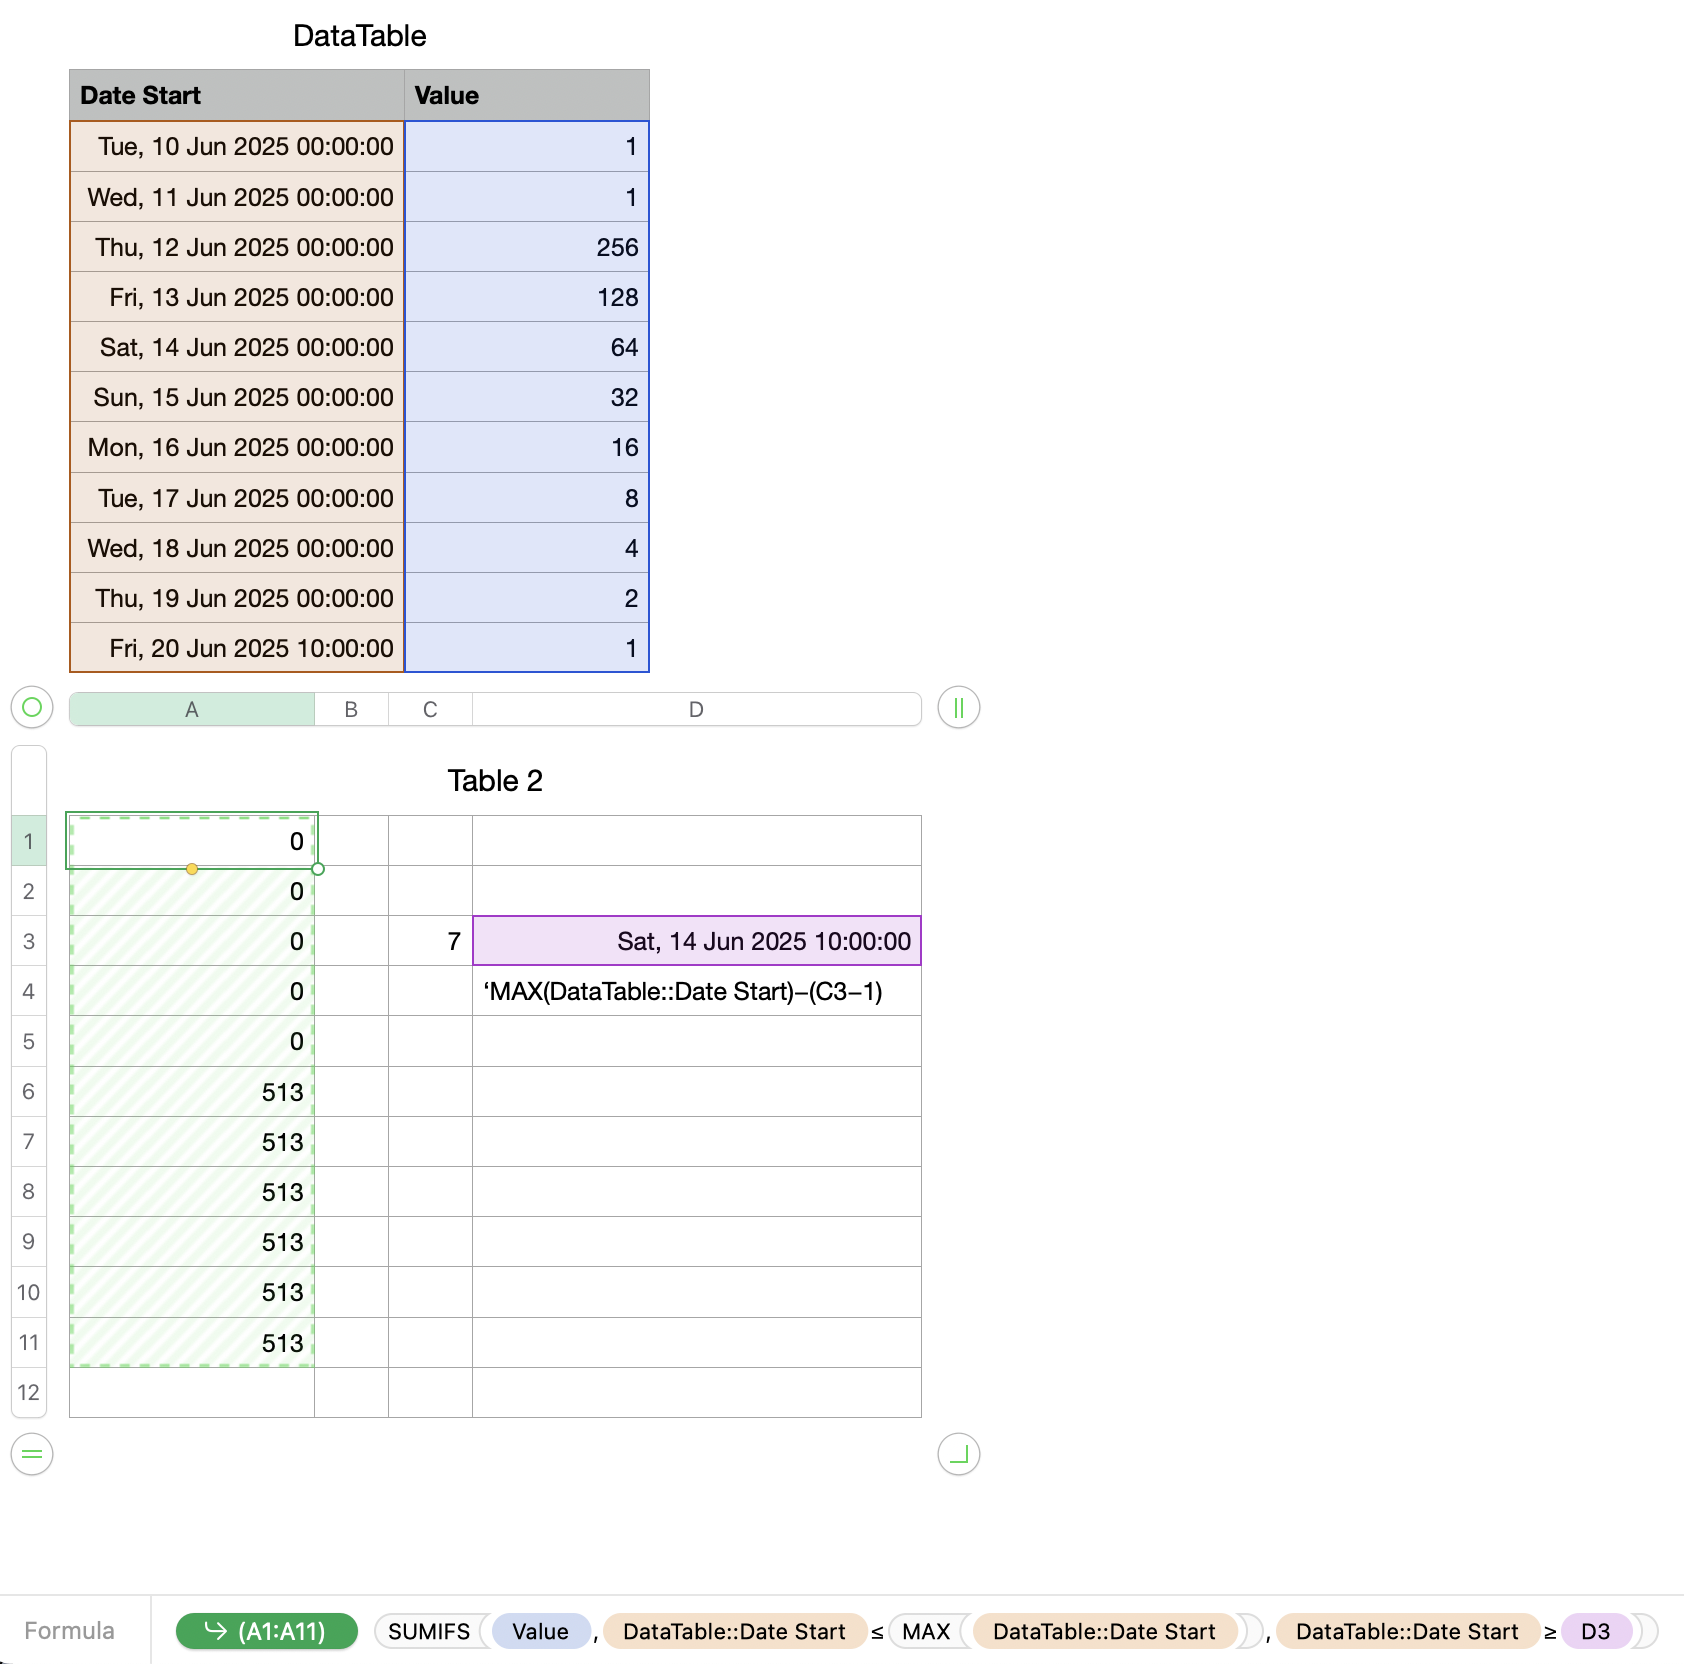
Task: Select the Tue, 10 Jun 2025 date cell
Action: [237, 147]
